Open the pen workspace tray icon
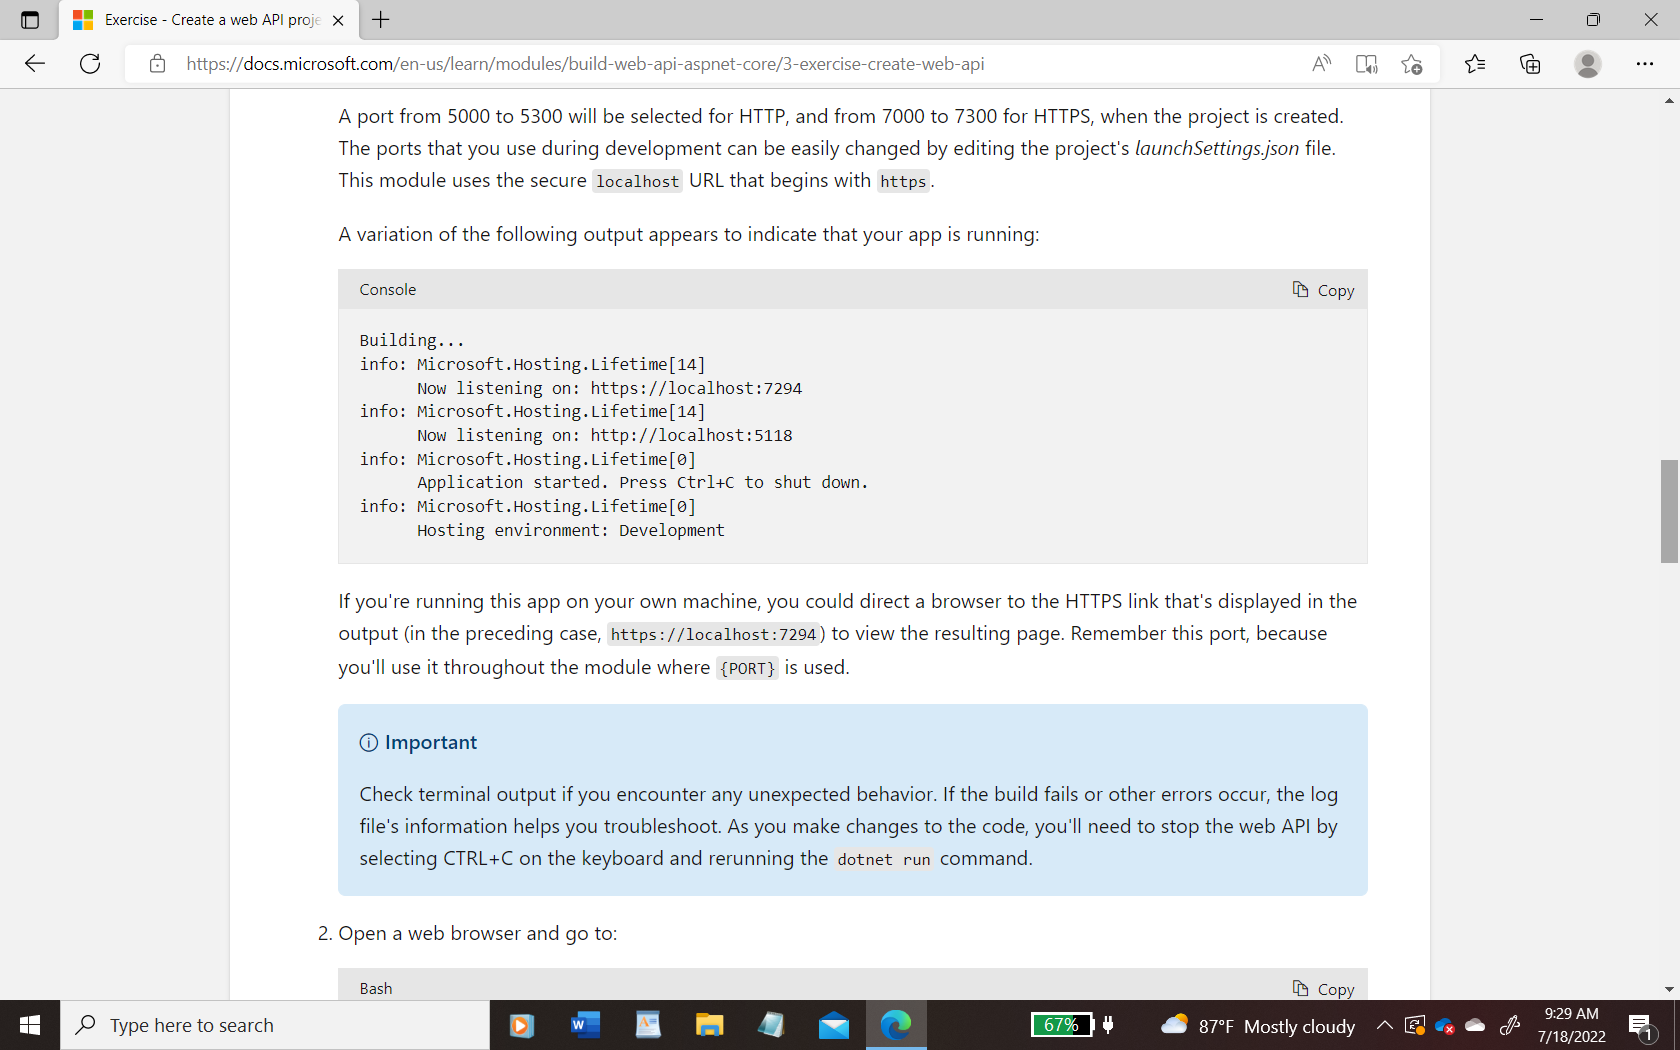Image resolution: width=1680 pixels, height=1050 pixels. pyautogui.click(x=1510, y=1025)
